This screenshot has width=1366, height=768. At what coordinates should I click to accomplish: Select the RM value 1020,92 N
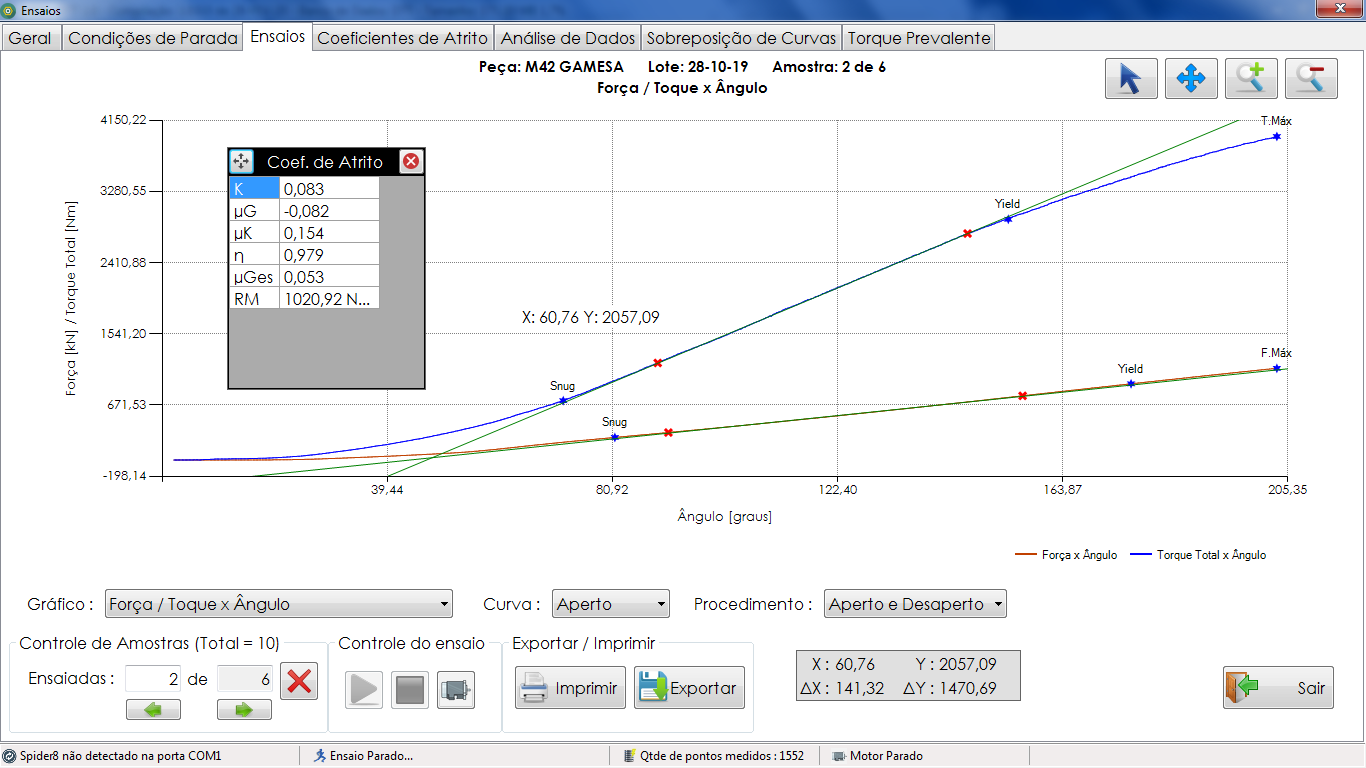point(329,298)
